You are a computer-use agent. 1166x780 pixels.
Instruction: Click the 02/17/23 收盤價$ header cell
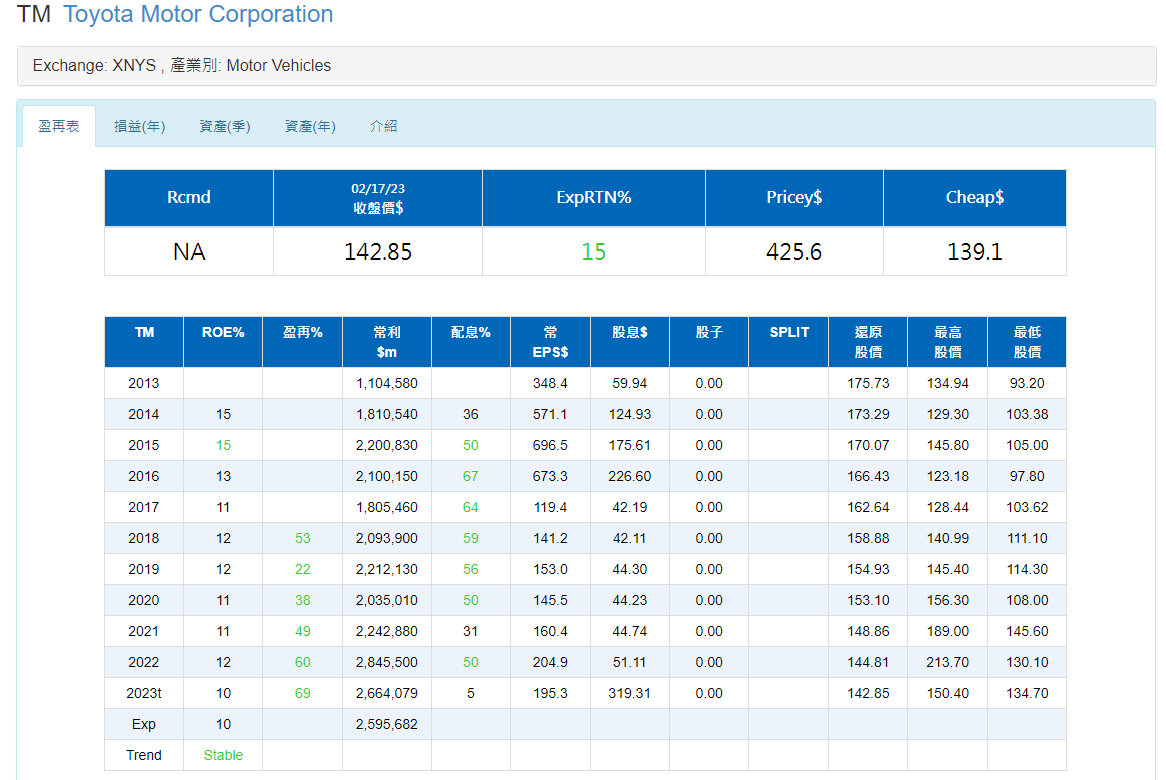tap(378, 198)
